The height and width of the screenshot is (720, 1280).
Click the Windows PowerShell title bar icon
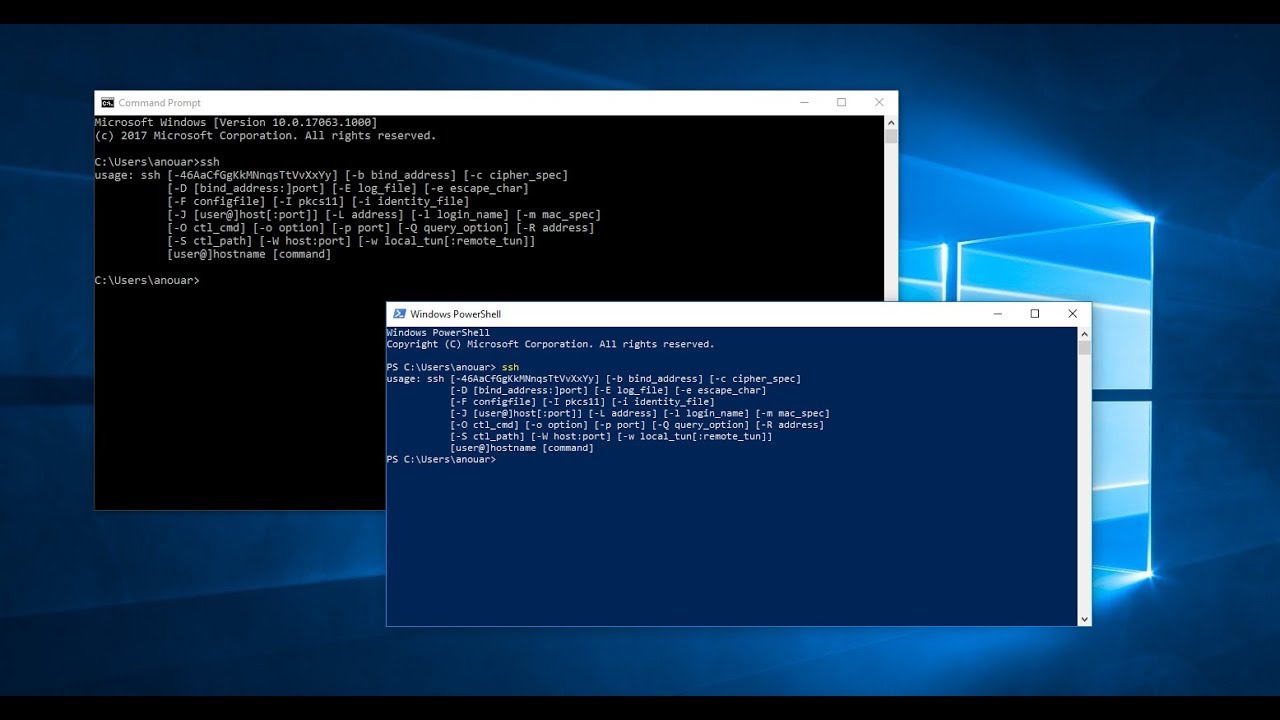(399, 314)
